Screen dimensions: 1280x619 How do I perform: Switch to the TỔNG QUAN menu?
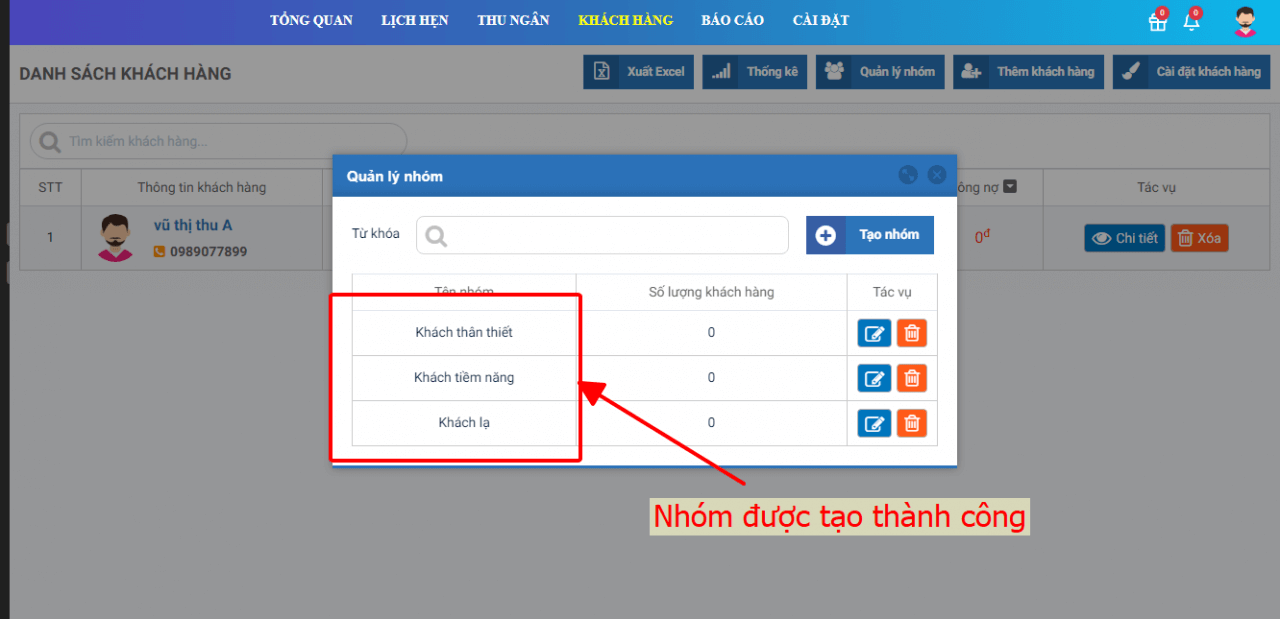[x=311, y=20]
